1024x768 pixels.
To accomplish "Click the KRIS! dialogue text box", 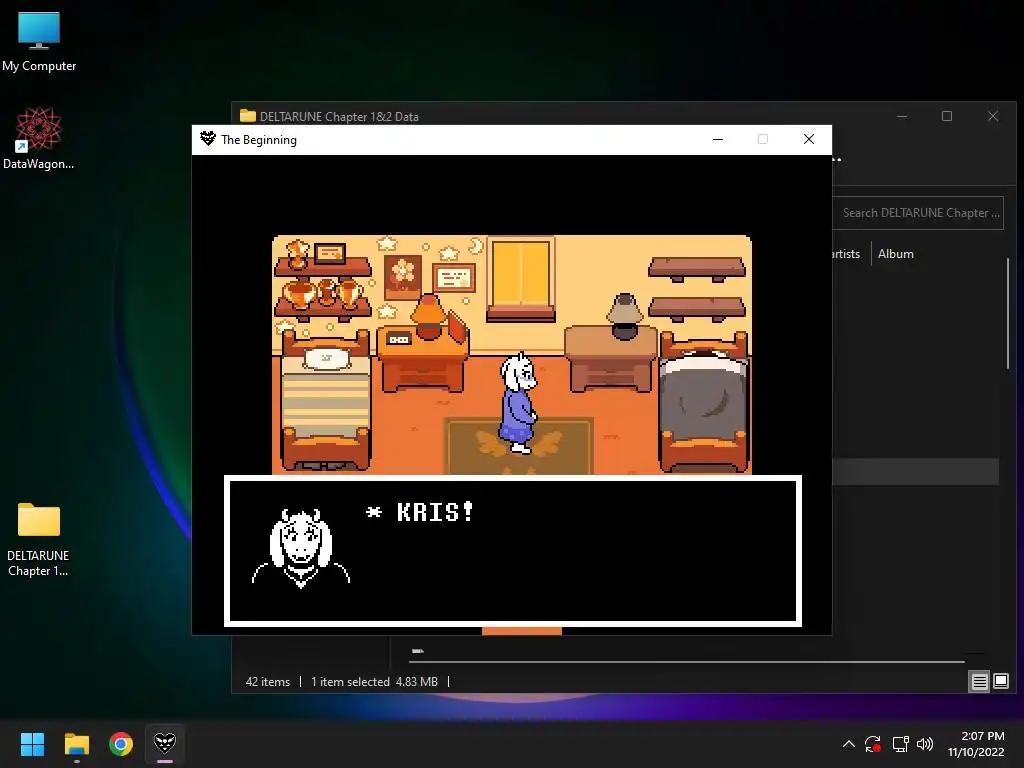I will [513, 551].
